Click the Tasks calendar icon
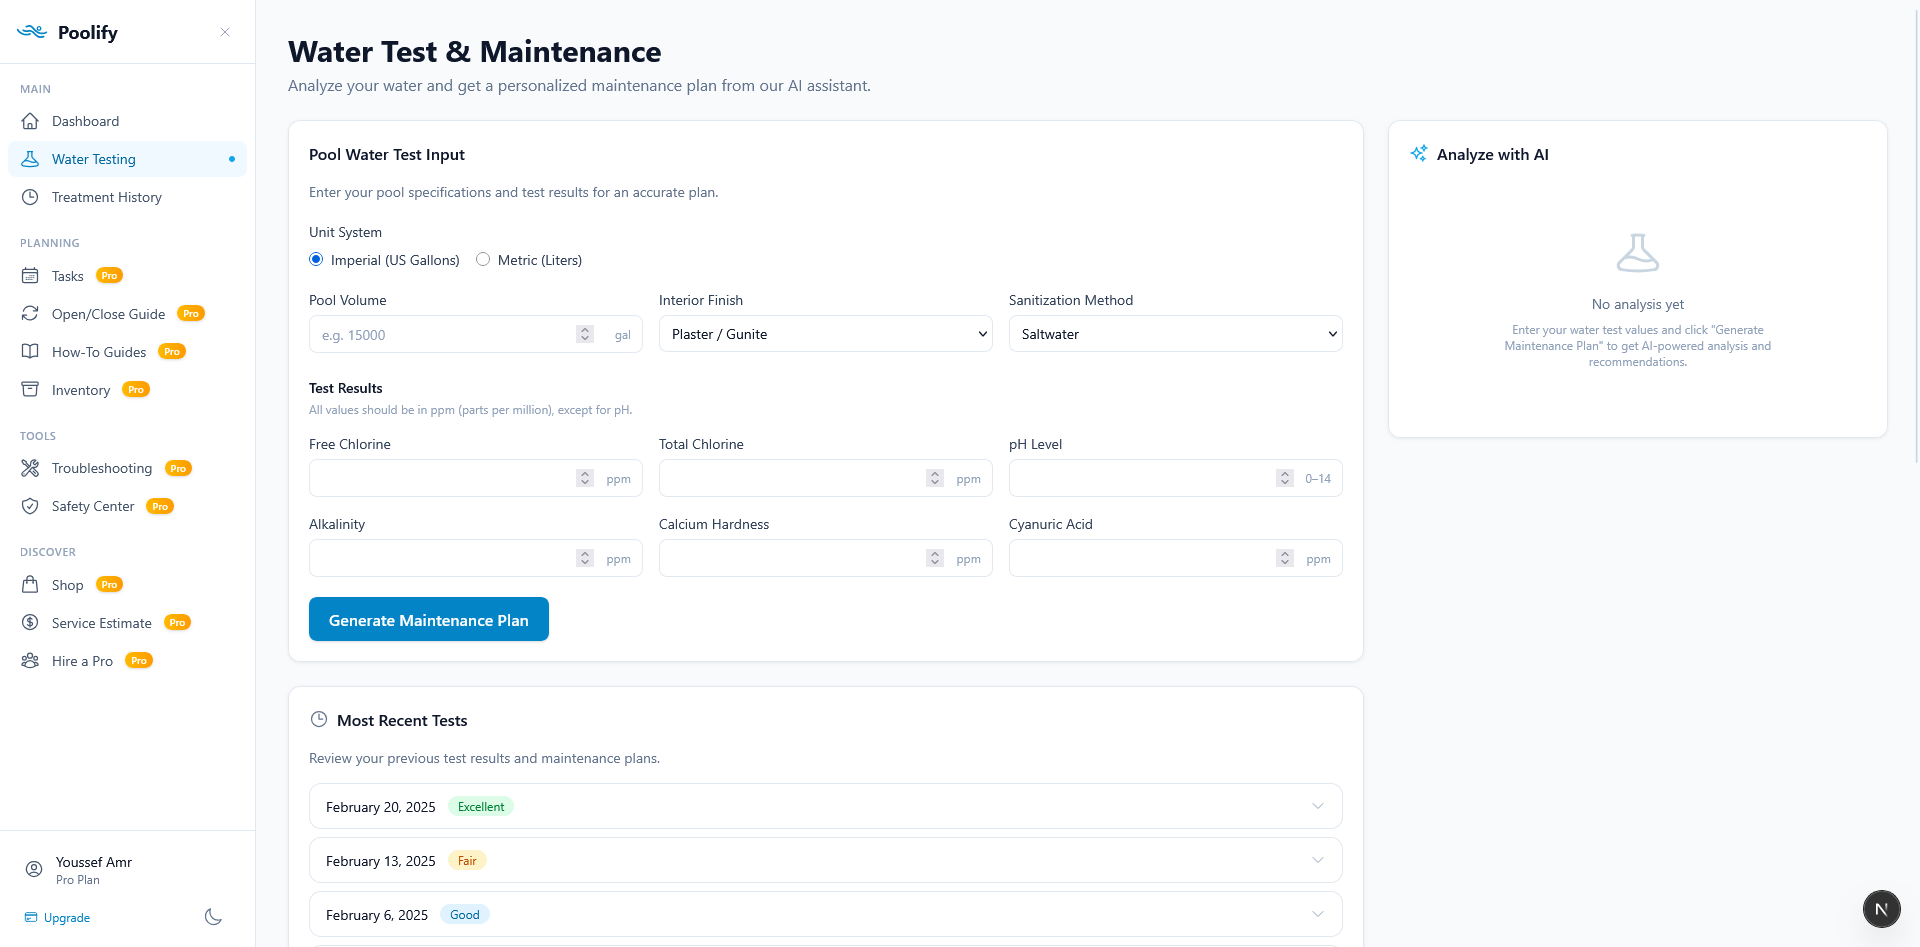1920x947 pixels. 31,275
